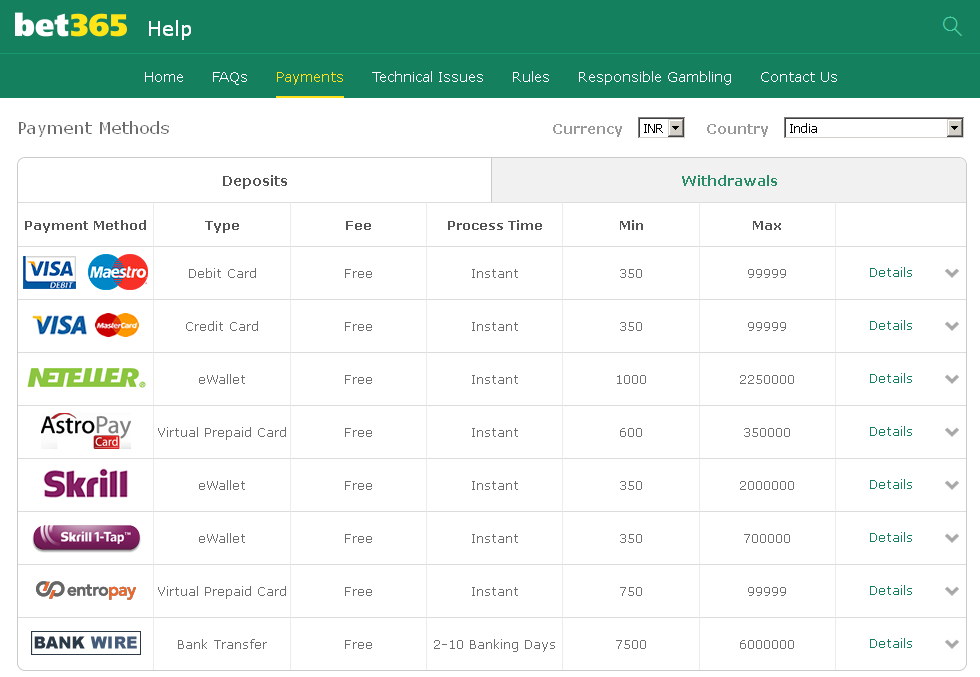Select the Bank Transfer type cell

point(222,644)
